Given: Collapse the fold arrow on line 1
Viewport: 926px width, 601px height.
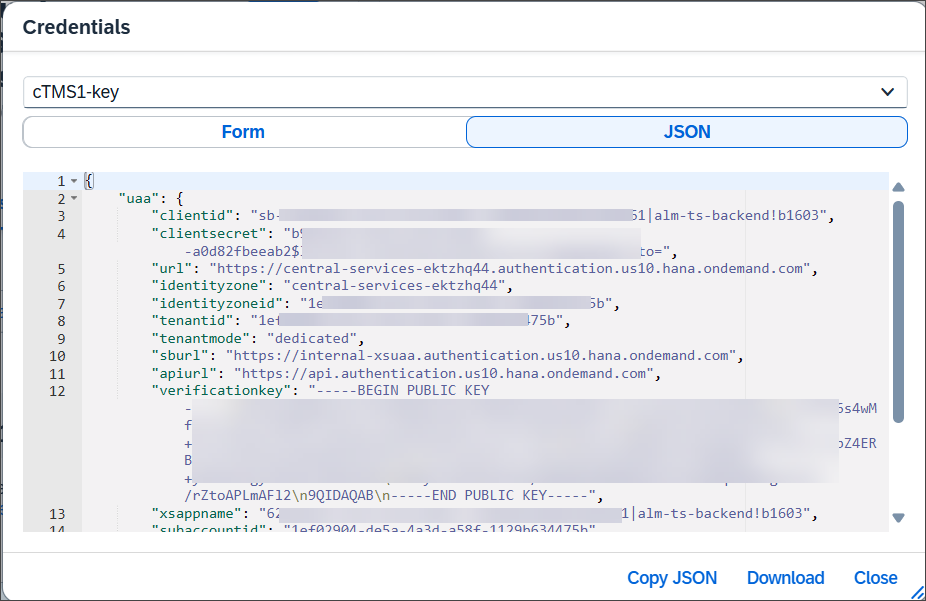Looking at the screenshot, I should point(74,181).
